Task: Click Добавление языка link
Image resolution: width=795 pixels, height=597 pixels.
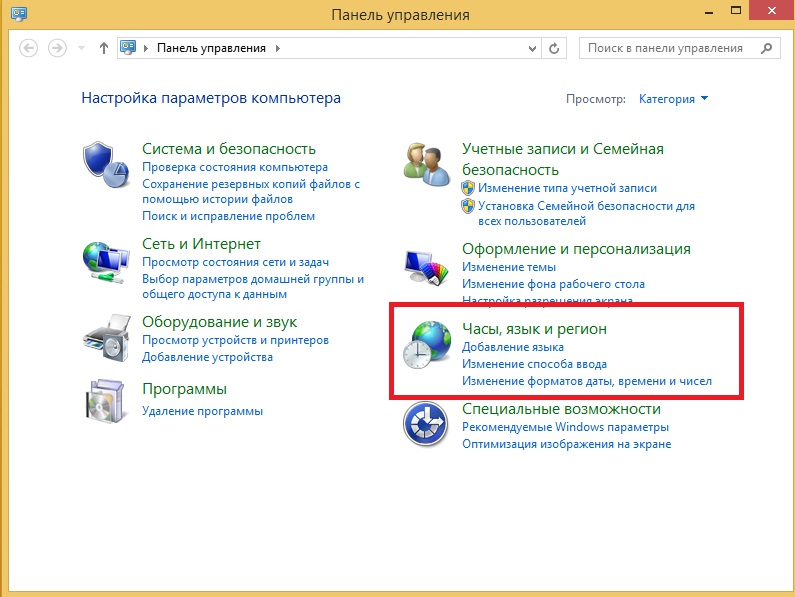Action: coord(513,347)
